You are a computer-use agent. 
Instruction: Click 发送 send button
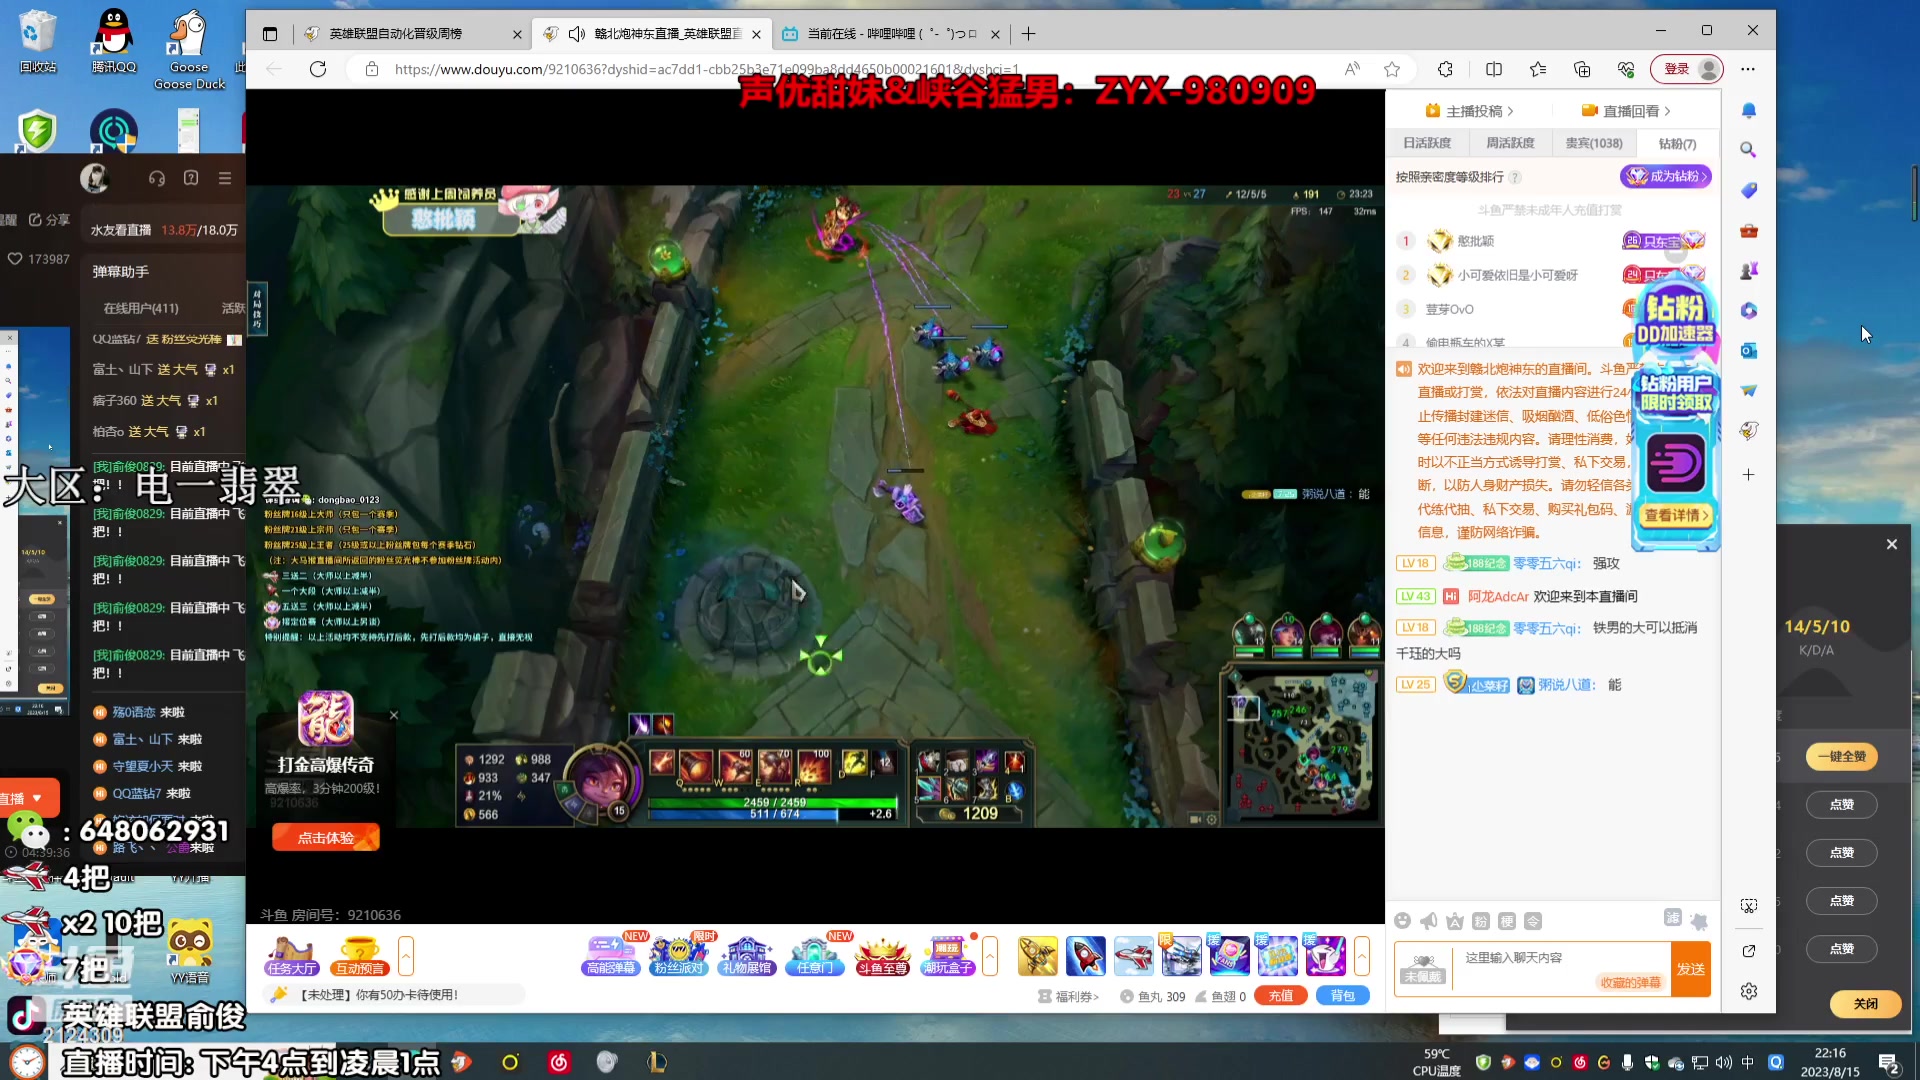tap(1691, 969)
